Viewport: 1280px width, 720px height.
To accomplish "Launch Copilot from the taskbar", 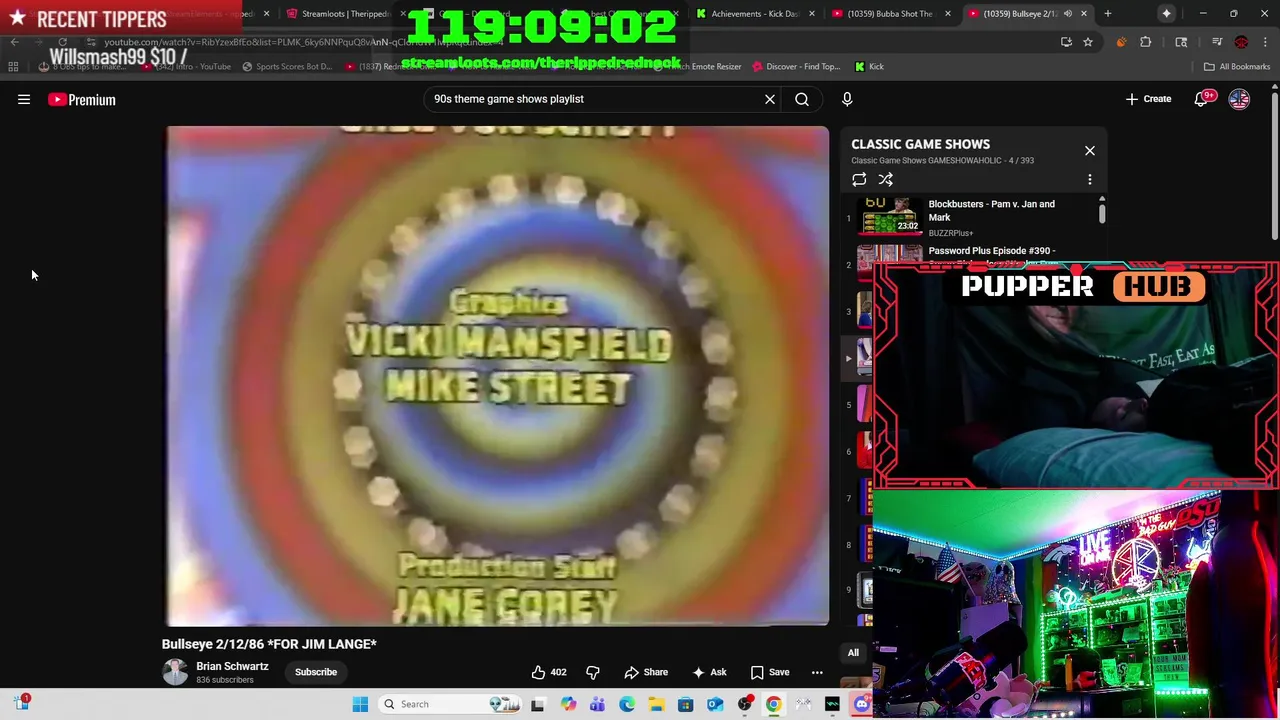I will tap(568, 704).
